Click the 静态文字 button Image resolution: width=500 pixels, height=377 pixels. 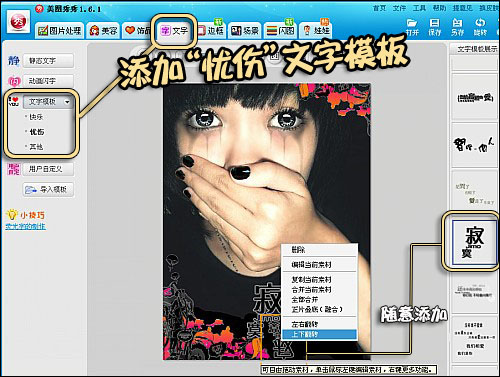point(48,61)
